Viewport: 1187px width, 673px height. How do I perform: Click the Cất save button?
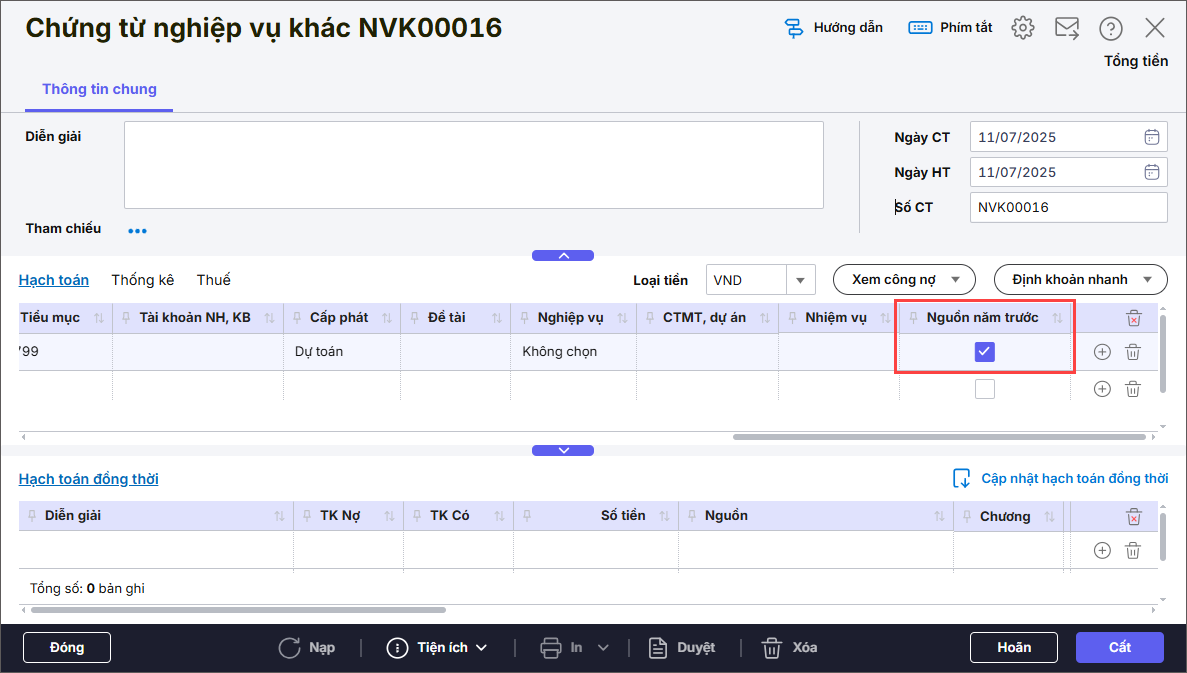(1120, 647)
